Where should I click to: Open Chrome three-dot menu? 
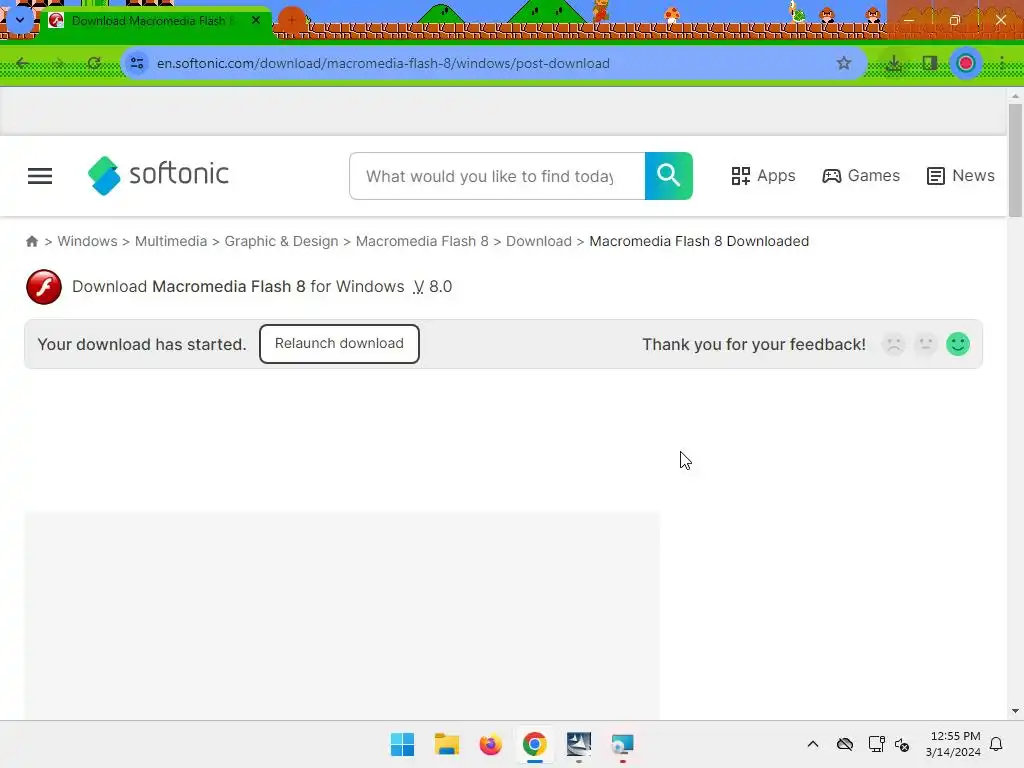tap(1002, 63)
